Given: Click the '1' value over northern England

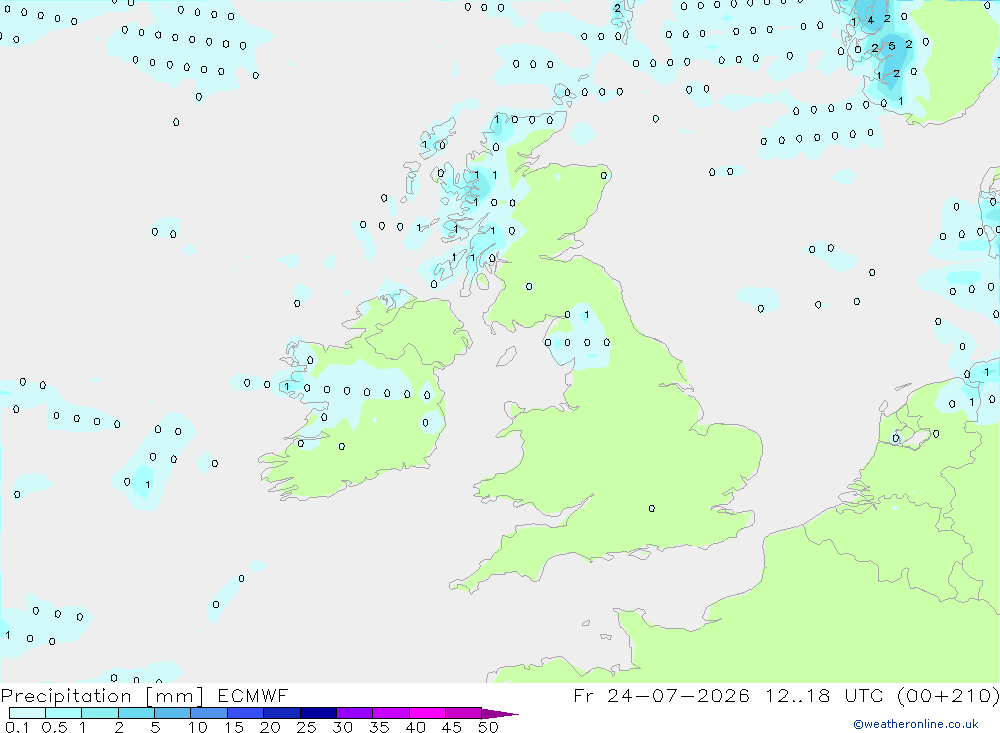Looking at the screenshot, I should pyautogui.click(x=587, y=315).
